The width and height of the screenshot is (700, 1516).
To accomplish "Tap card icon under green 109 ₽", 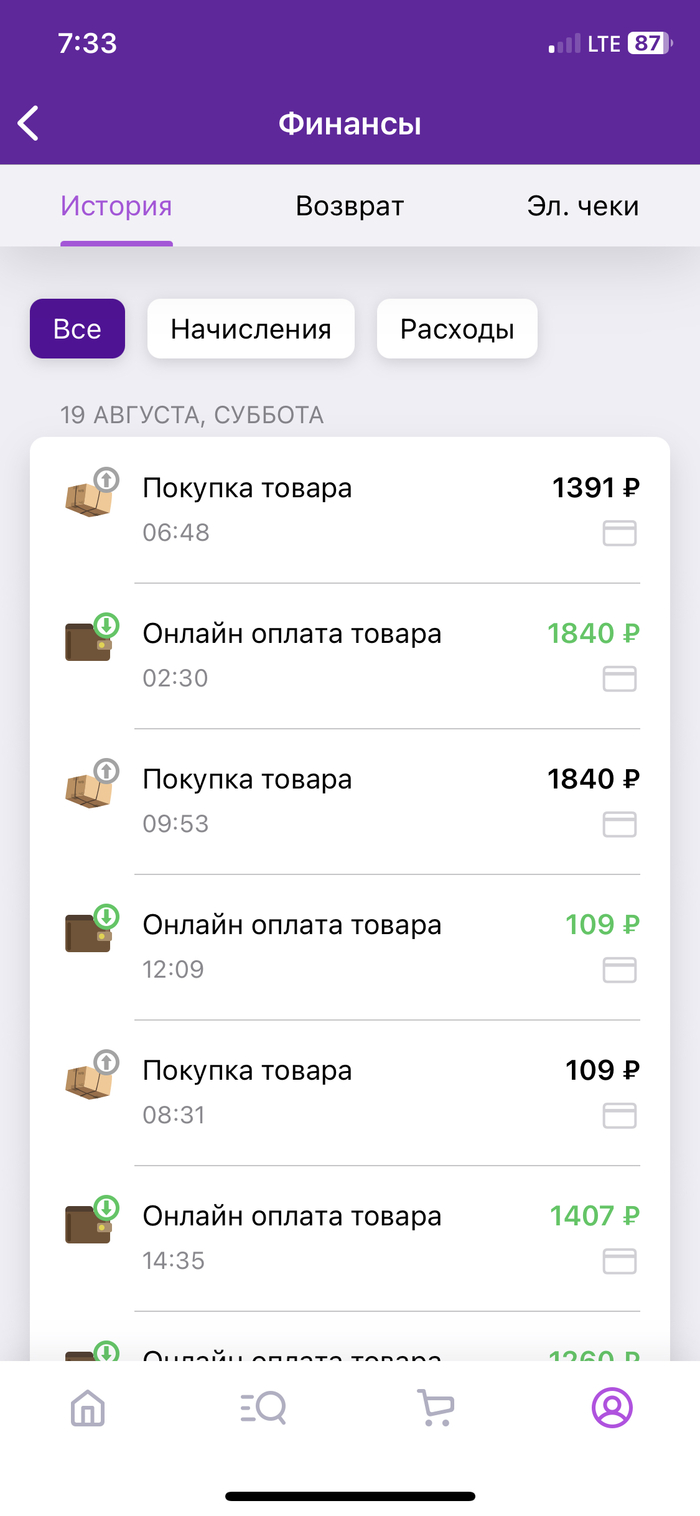I will click(620, 970).
